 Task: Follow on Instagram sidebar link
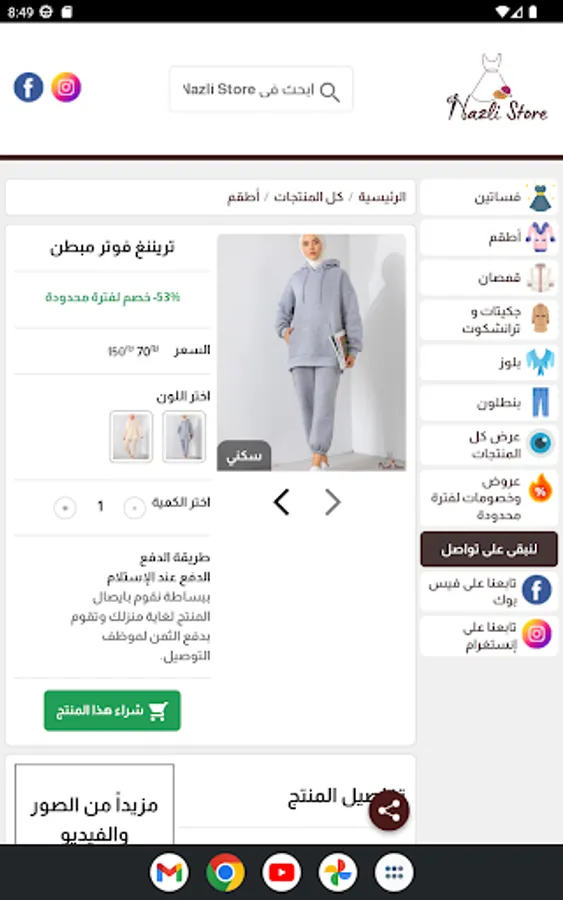coord(489,636)
